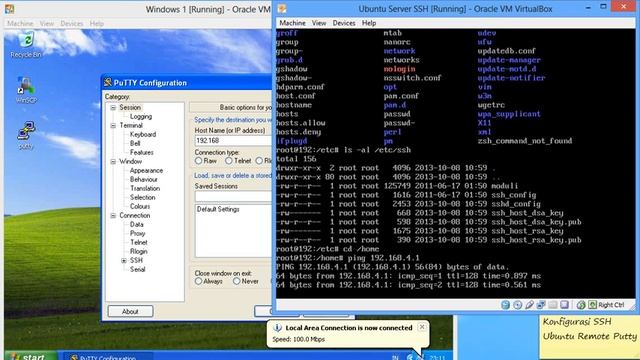The image size is (640, 360).
Task: Select the Telnet connection type
Action: point(229,161)
